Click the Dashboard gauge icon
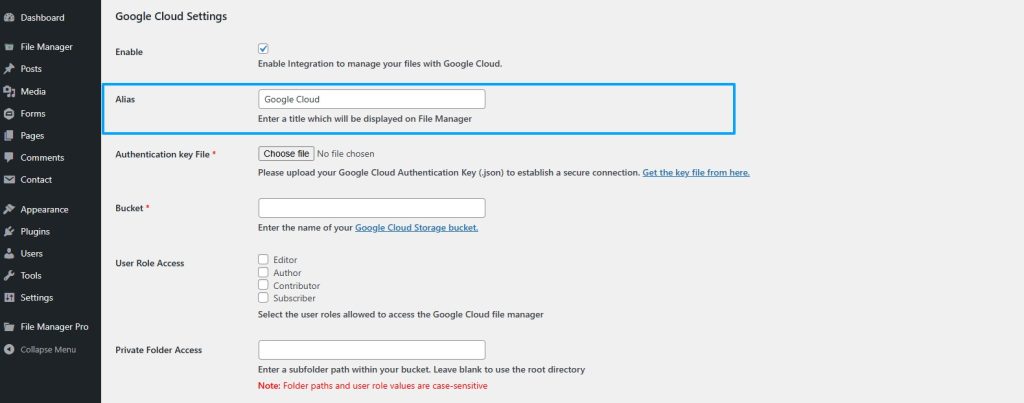Viewport: 1024px width, 403px height. (x=9, y=18)
